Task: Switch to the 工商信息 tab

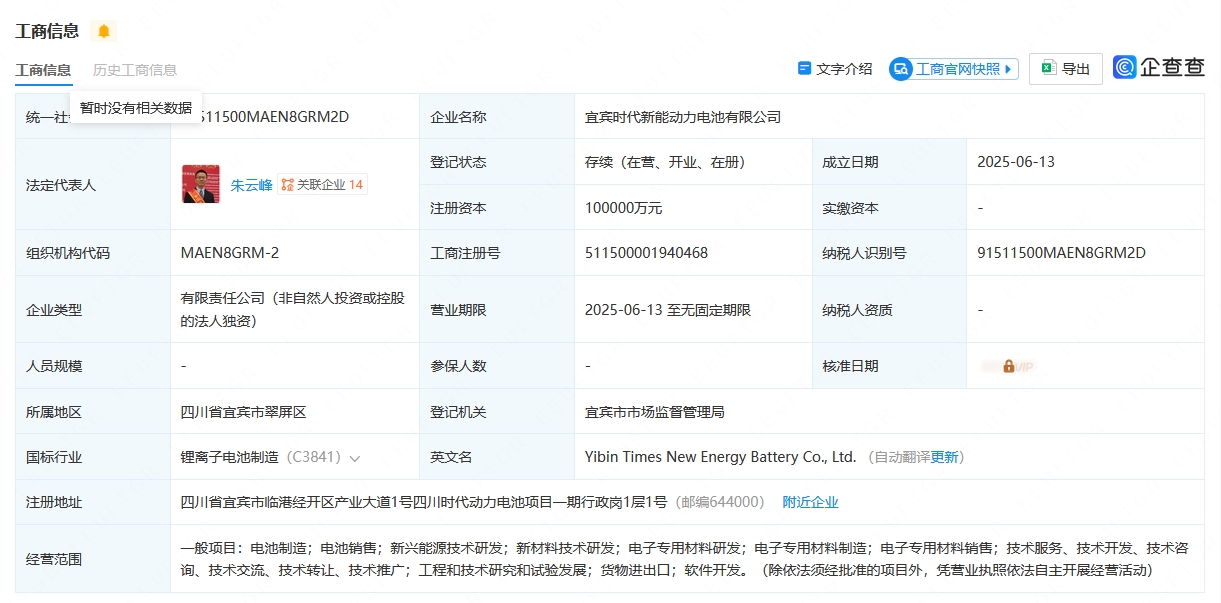Action: click(x=43, y=70)
